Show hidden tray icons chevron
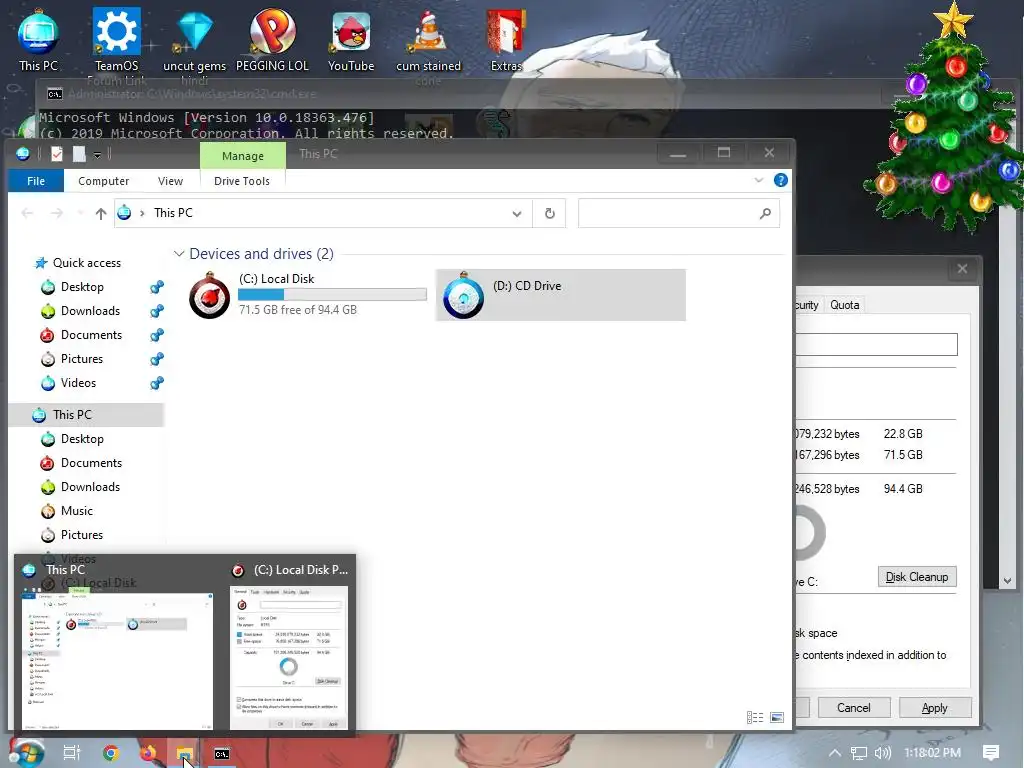The height and width of the screenshot is (768, 1024). tap(835, 753)
